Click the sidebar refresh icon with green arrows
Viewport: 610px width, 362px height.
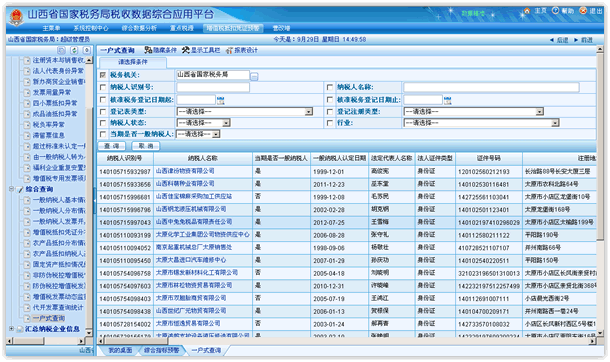pyautogui.click(x=74, y=50)
